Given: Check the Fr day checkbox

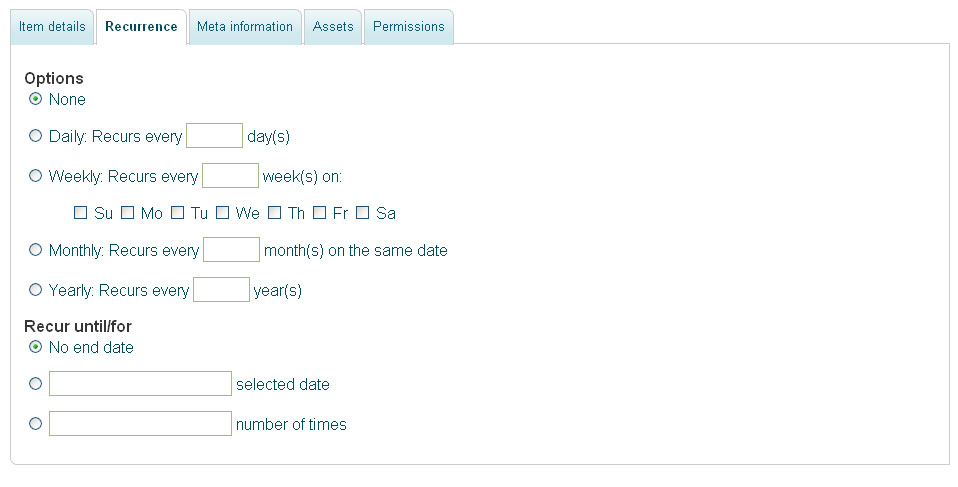Looking at the screenshot, I should click(319, 213).
